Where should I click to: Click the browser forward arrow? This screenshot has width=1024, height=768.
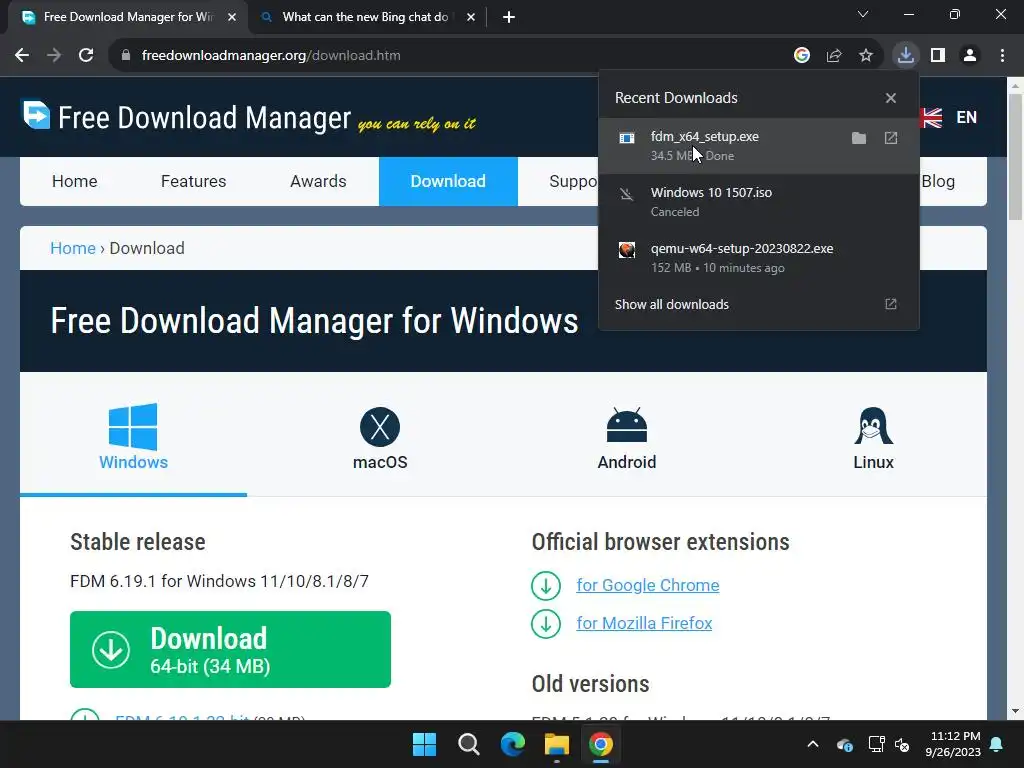(x=54, y=56)
